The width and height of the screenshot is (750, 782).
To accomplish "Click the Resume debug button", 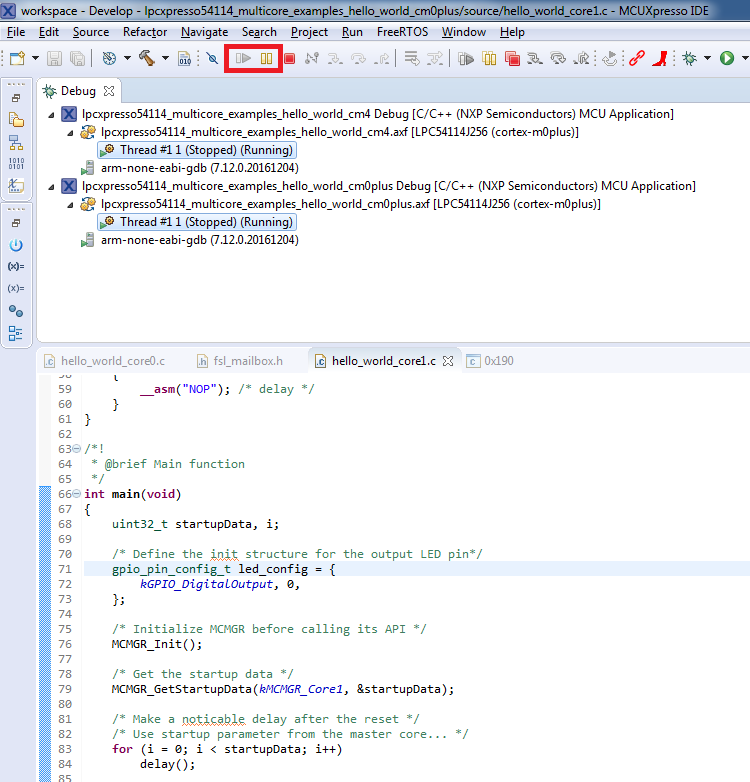I will click(243, 59).
